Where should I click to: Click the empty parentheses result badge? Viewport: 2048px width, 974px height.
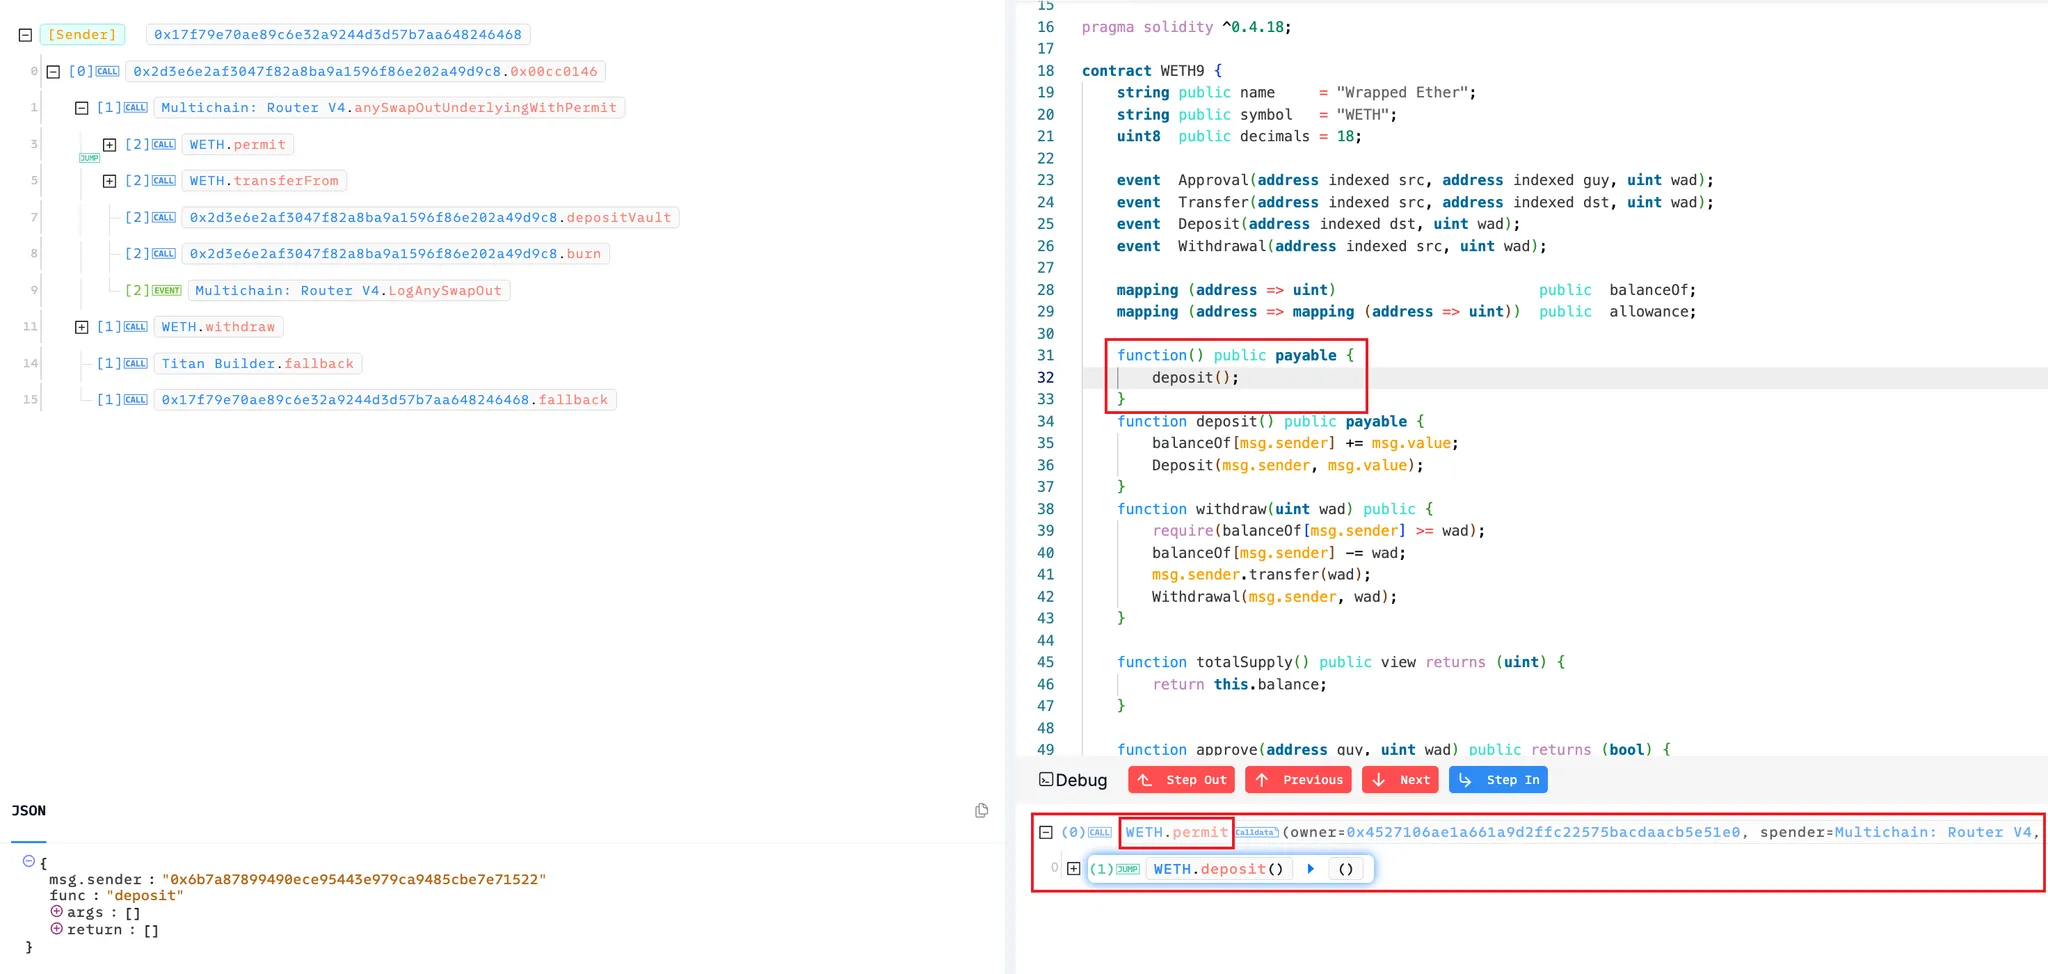(x=1345, y=869)
